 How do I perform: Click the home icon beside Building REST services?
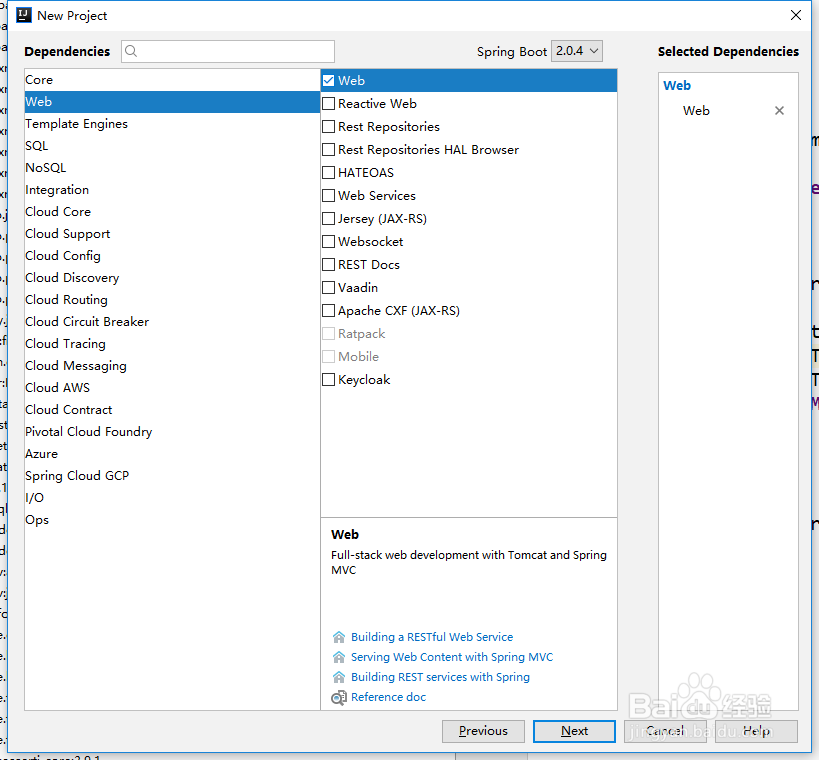pos(339,677)
